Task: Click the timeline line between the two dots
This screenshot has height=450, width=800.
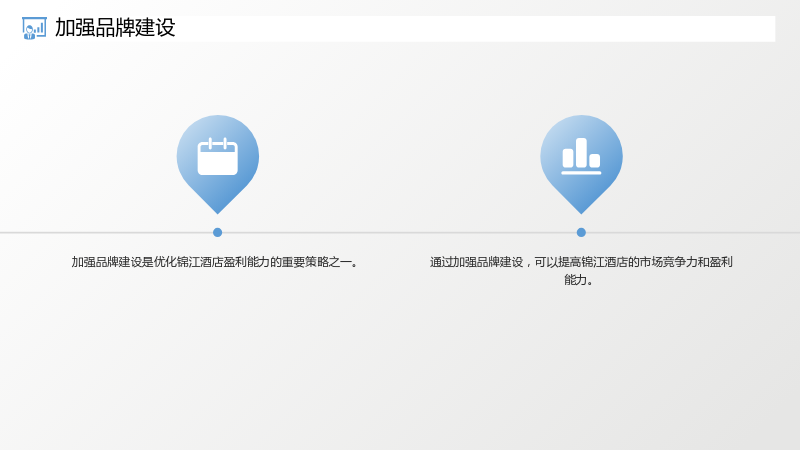Action: click(x=399, y=233)
